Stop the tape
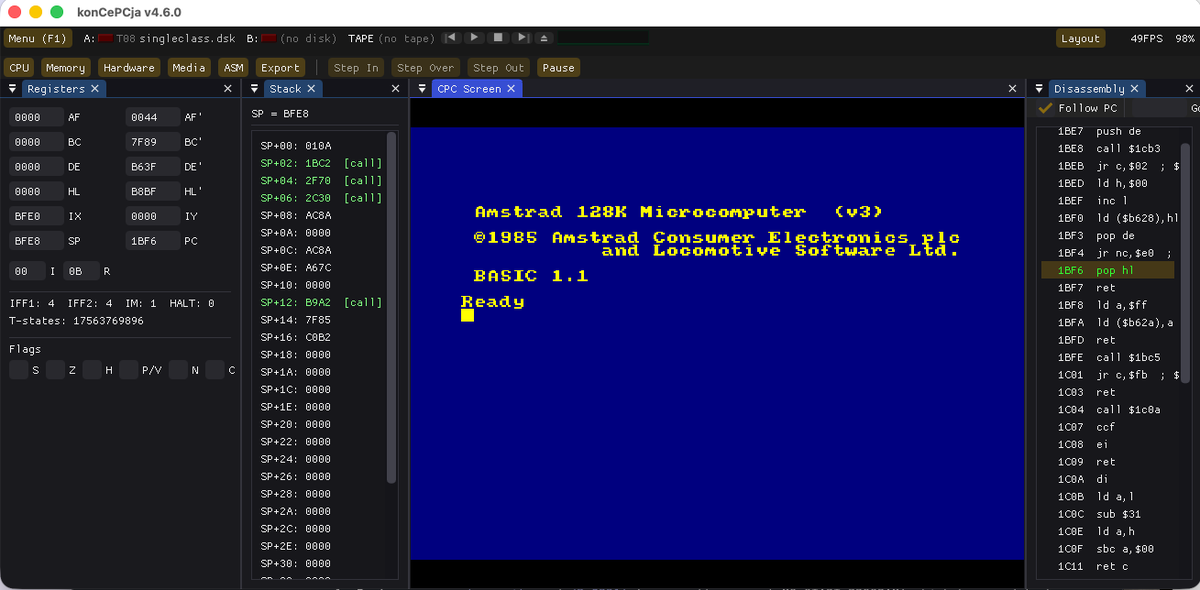Viewport: 1200px width, 590px height. (498, 38)
